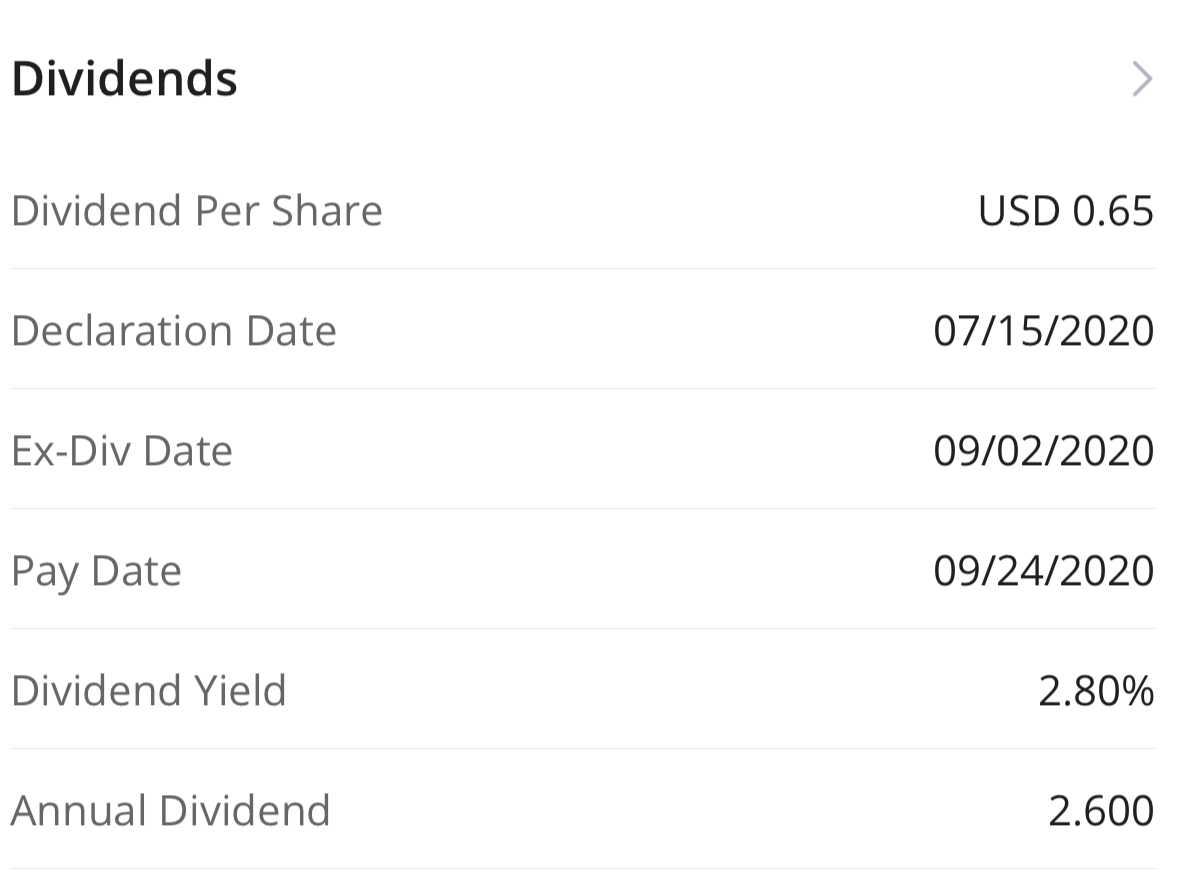Select the Ex-Div Date row label
The image size is (1184, 870).
[x=122, y=451]
